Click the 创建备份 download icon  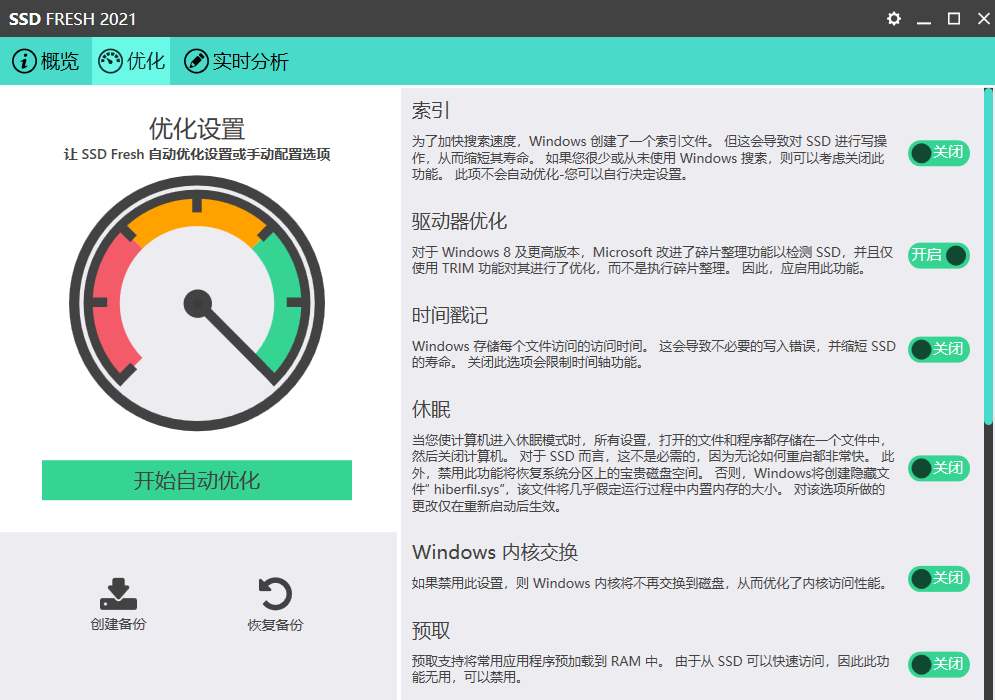coord(118,594)
